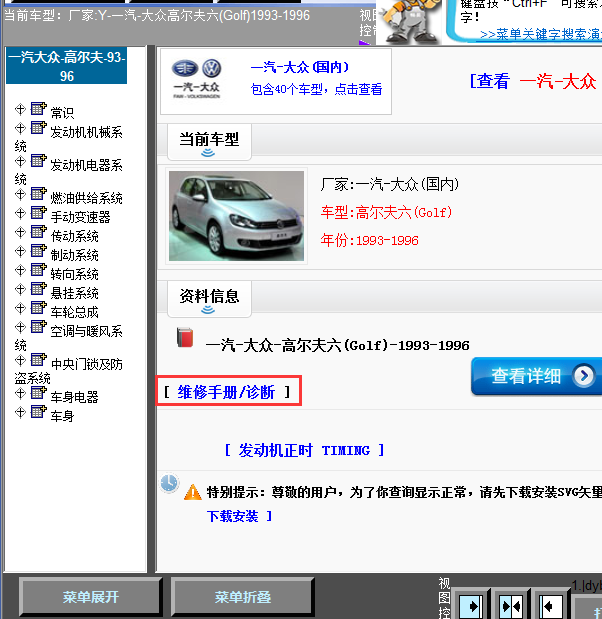Click the folder icon beside 车轮总成
This screenshot has height=619, width=602.
pyautogui.click(x=39, y=308)
